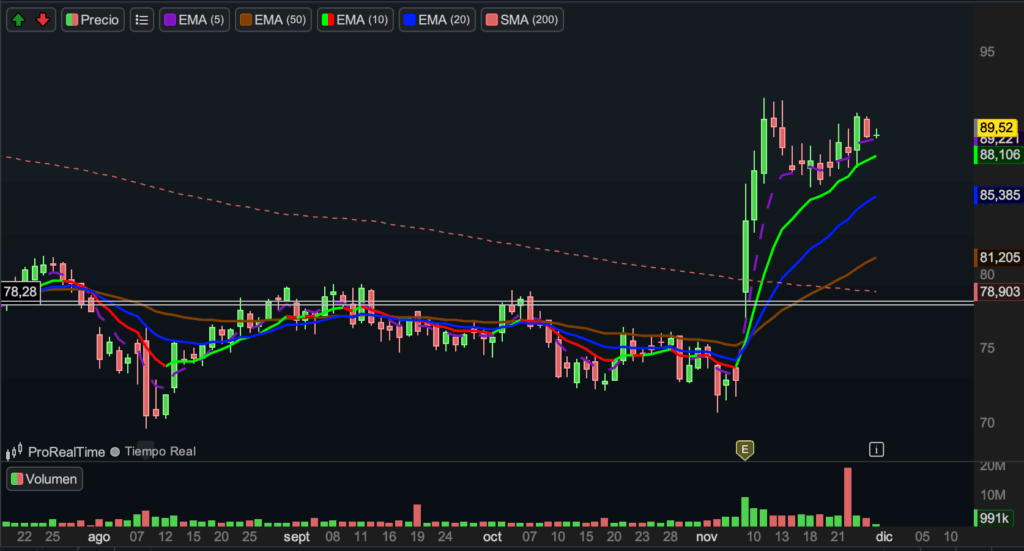Click the info 'i' marker near dic
1024x551 pixels.
877,449
